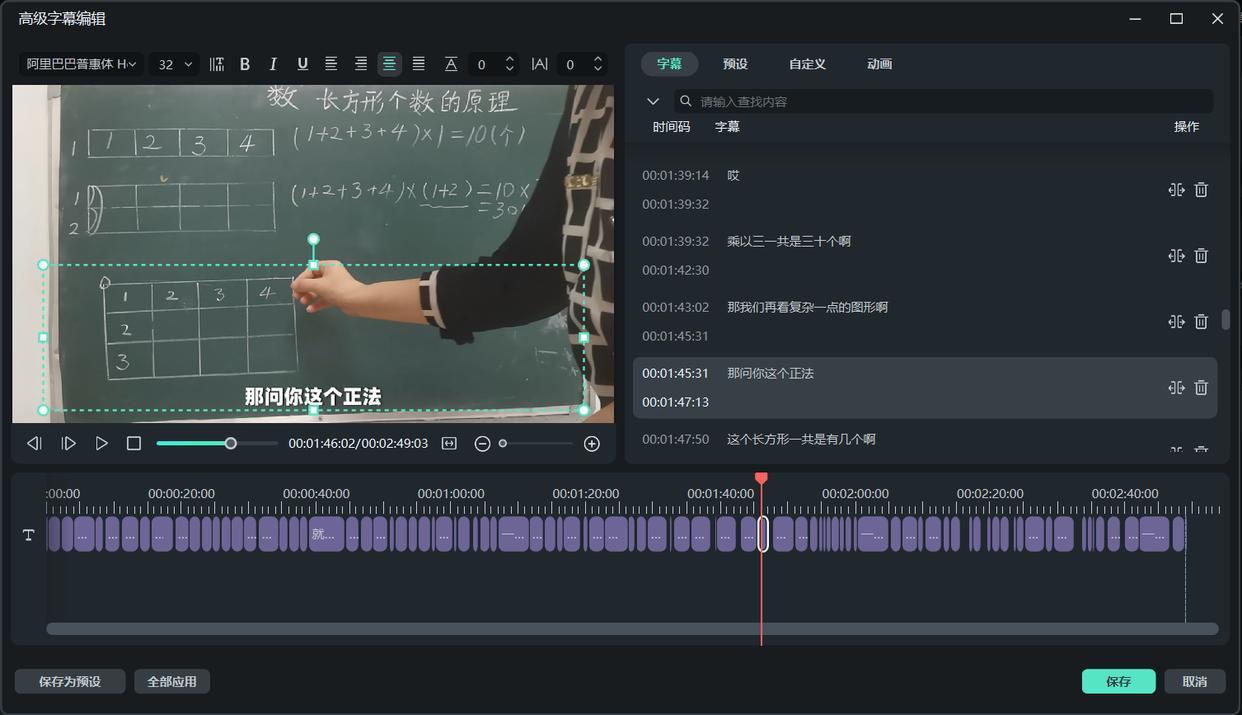The width and height of the screenshot is (1242, 715).
Task: Step forward to next frame
Action: pyautogui.click(x=68, y=443)
